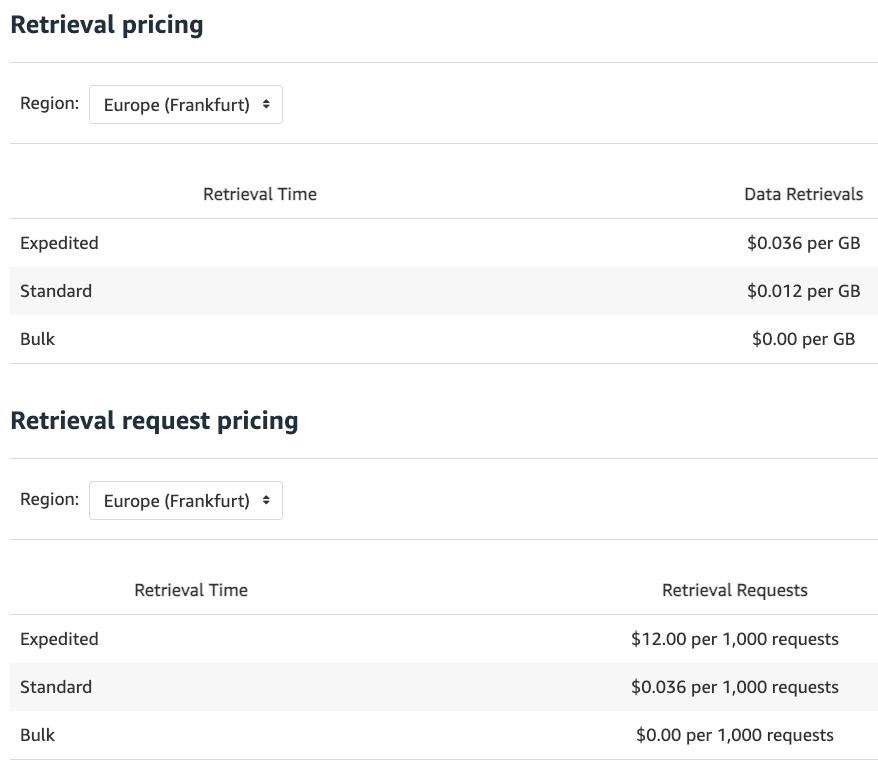
Task: Click the $12.00 per 1,000 requests cell
Action: pos(734,639)
